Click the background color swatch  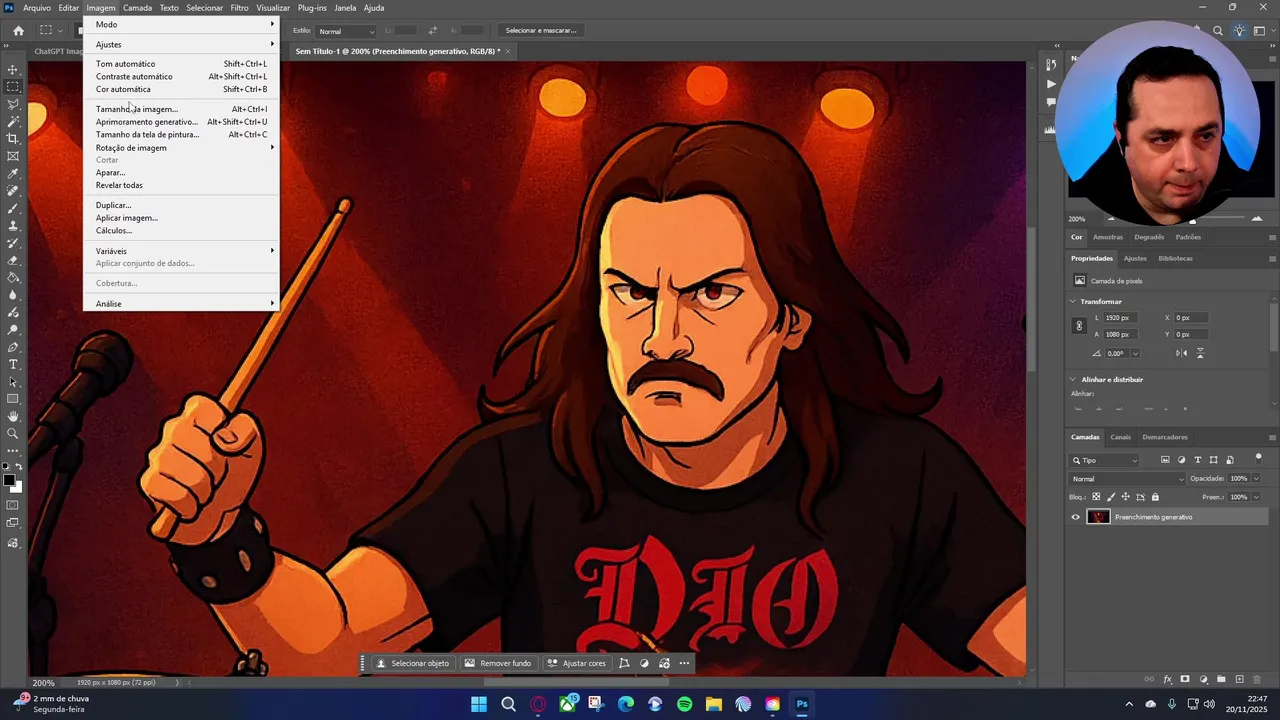(x=17, y=487)
